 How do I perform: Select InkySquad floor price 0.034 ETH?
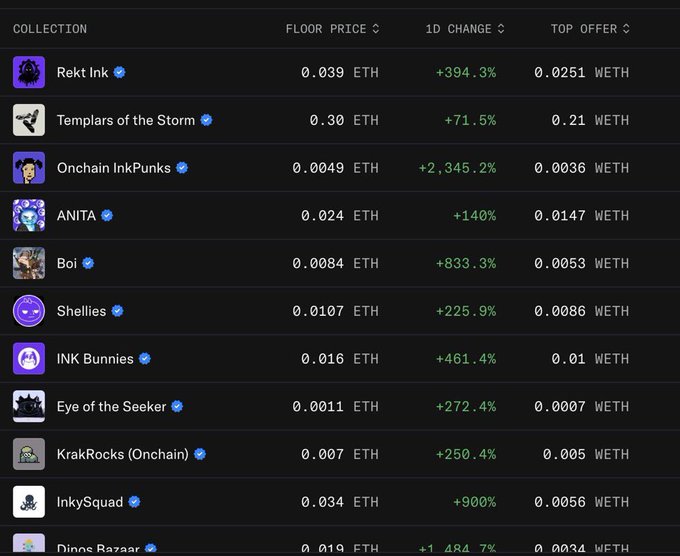[340, 501]
